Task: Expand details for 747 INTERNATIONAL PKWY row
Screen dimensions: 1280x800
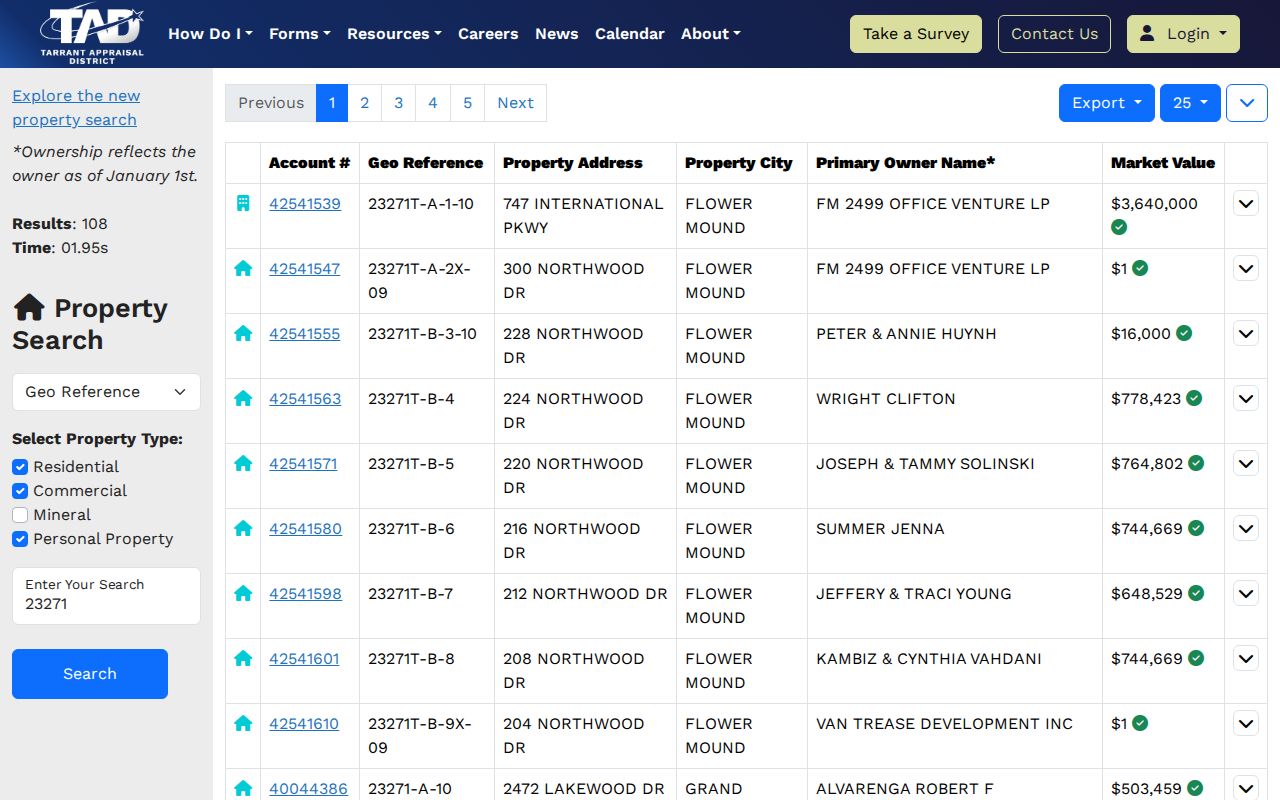Action: click(x=1246, y=204)
